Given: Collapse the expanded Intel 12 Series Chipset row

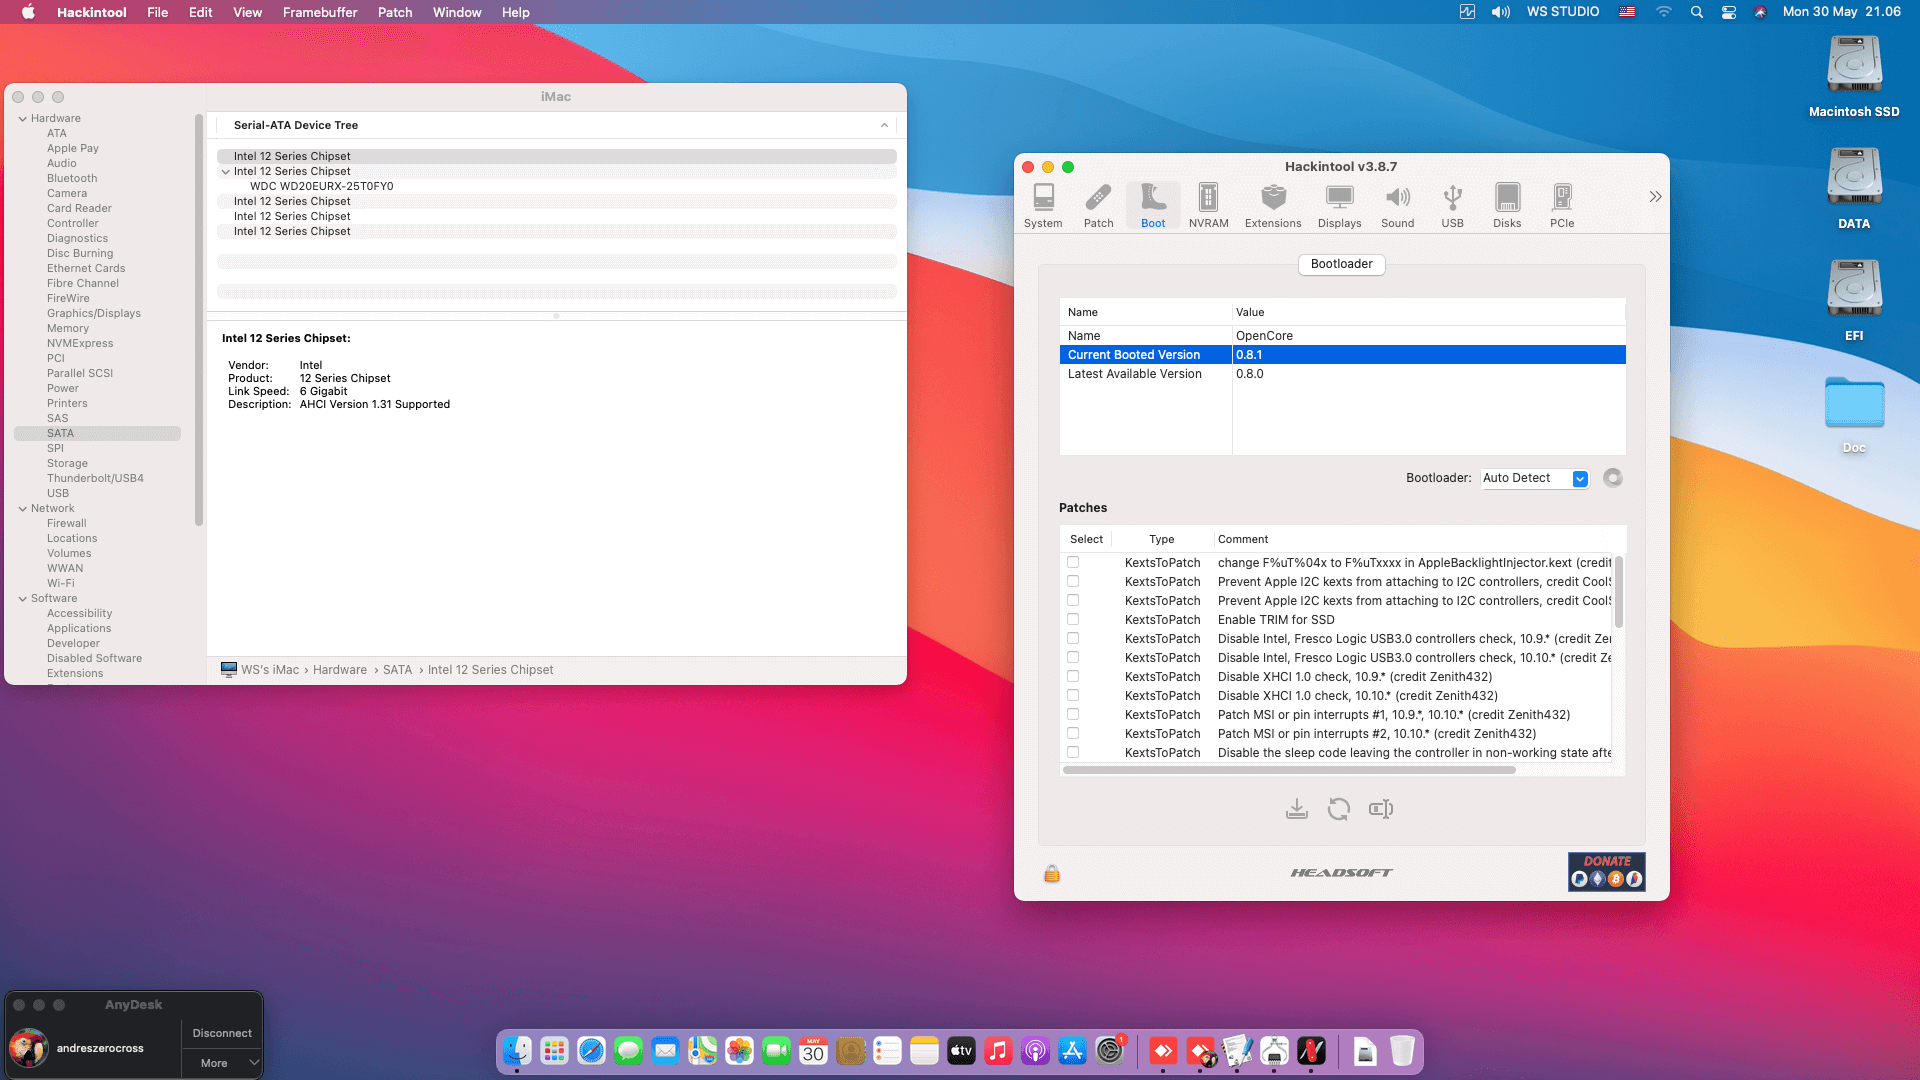Looking at the screenshot, I should point(226,172).
